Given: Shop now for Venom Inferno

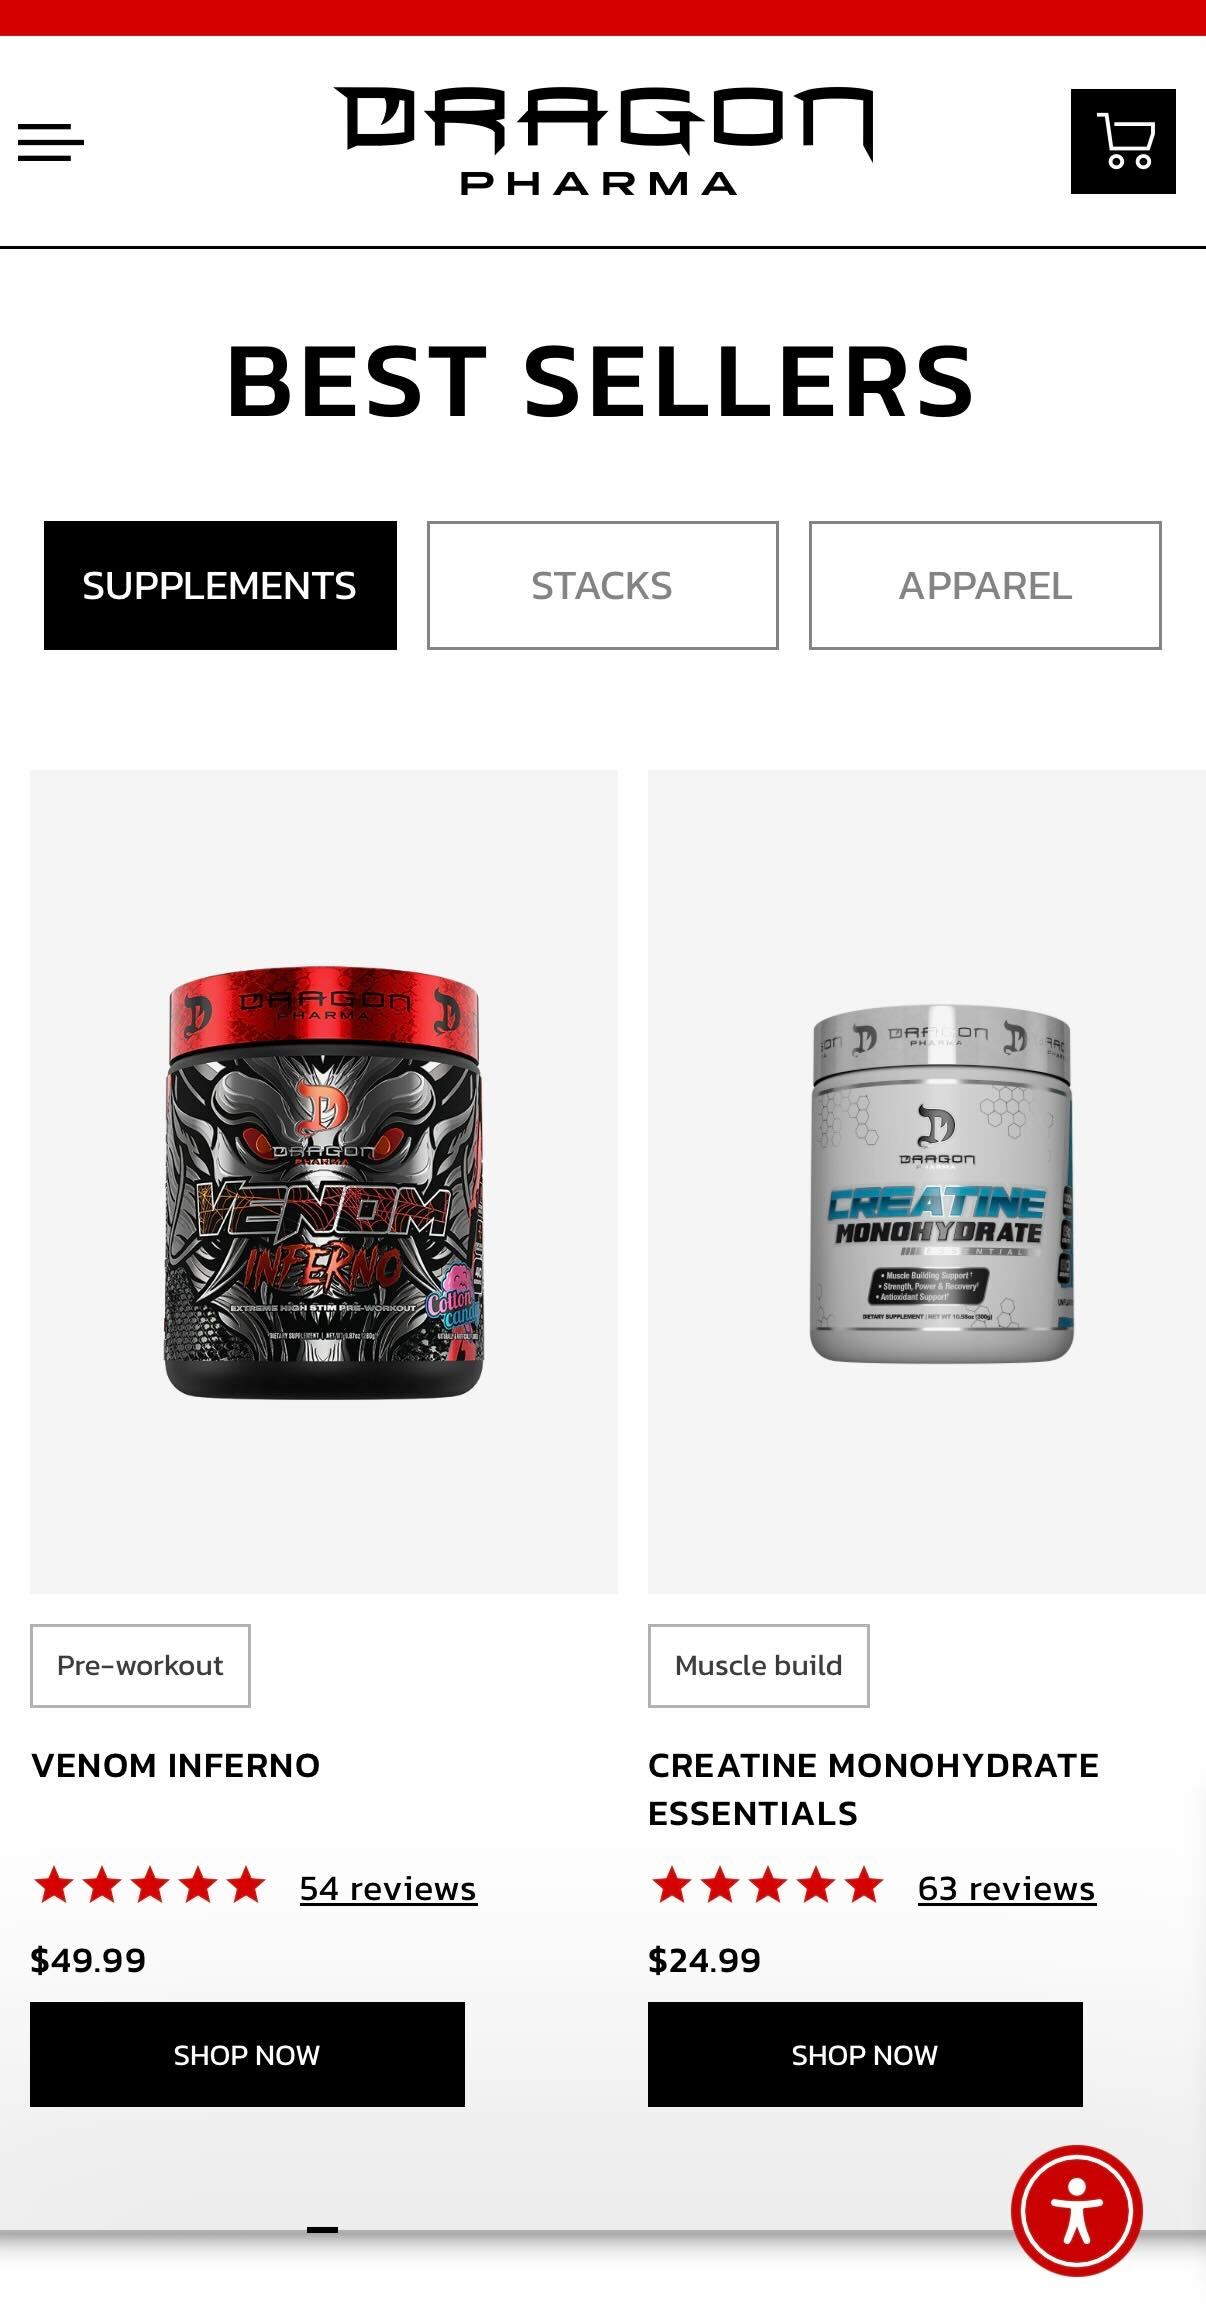Looking at the screenshot, I should 247,2054.
